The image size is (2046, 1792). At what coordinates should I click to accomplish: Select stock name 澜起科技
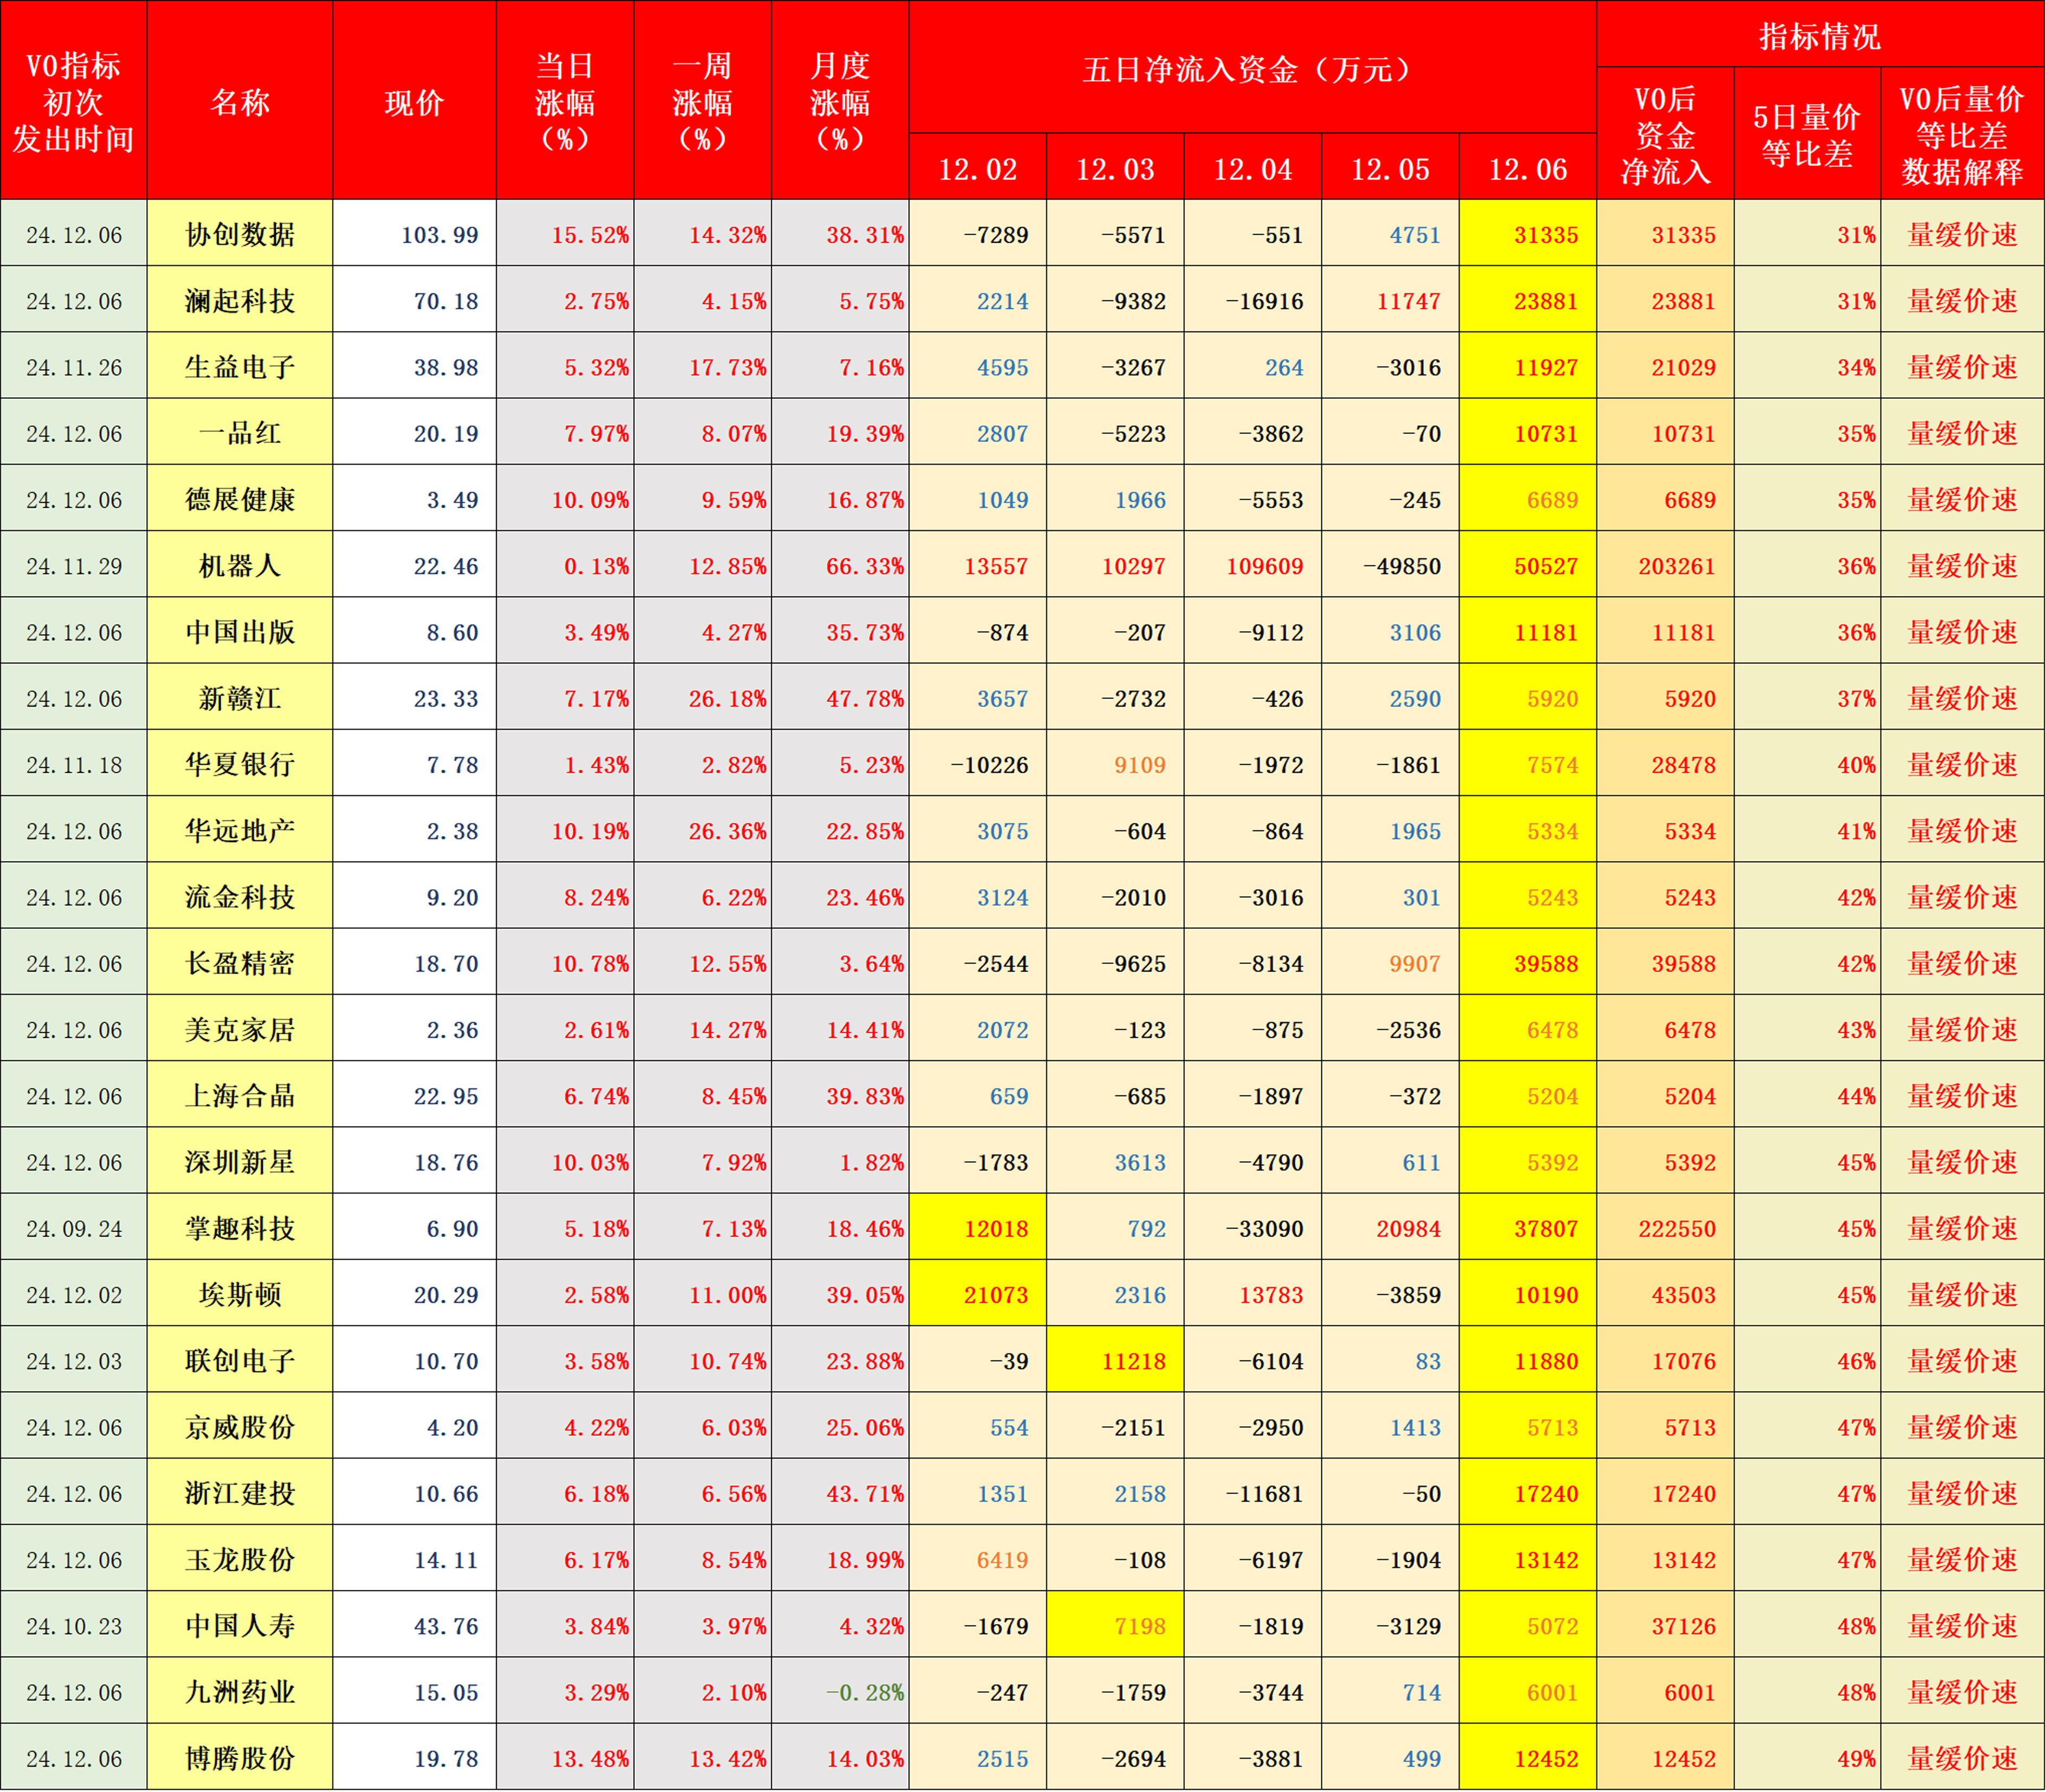click(x=240, y=300)
